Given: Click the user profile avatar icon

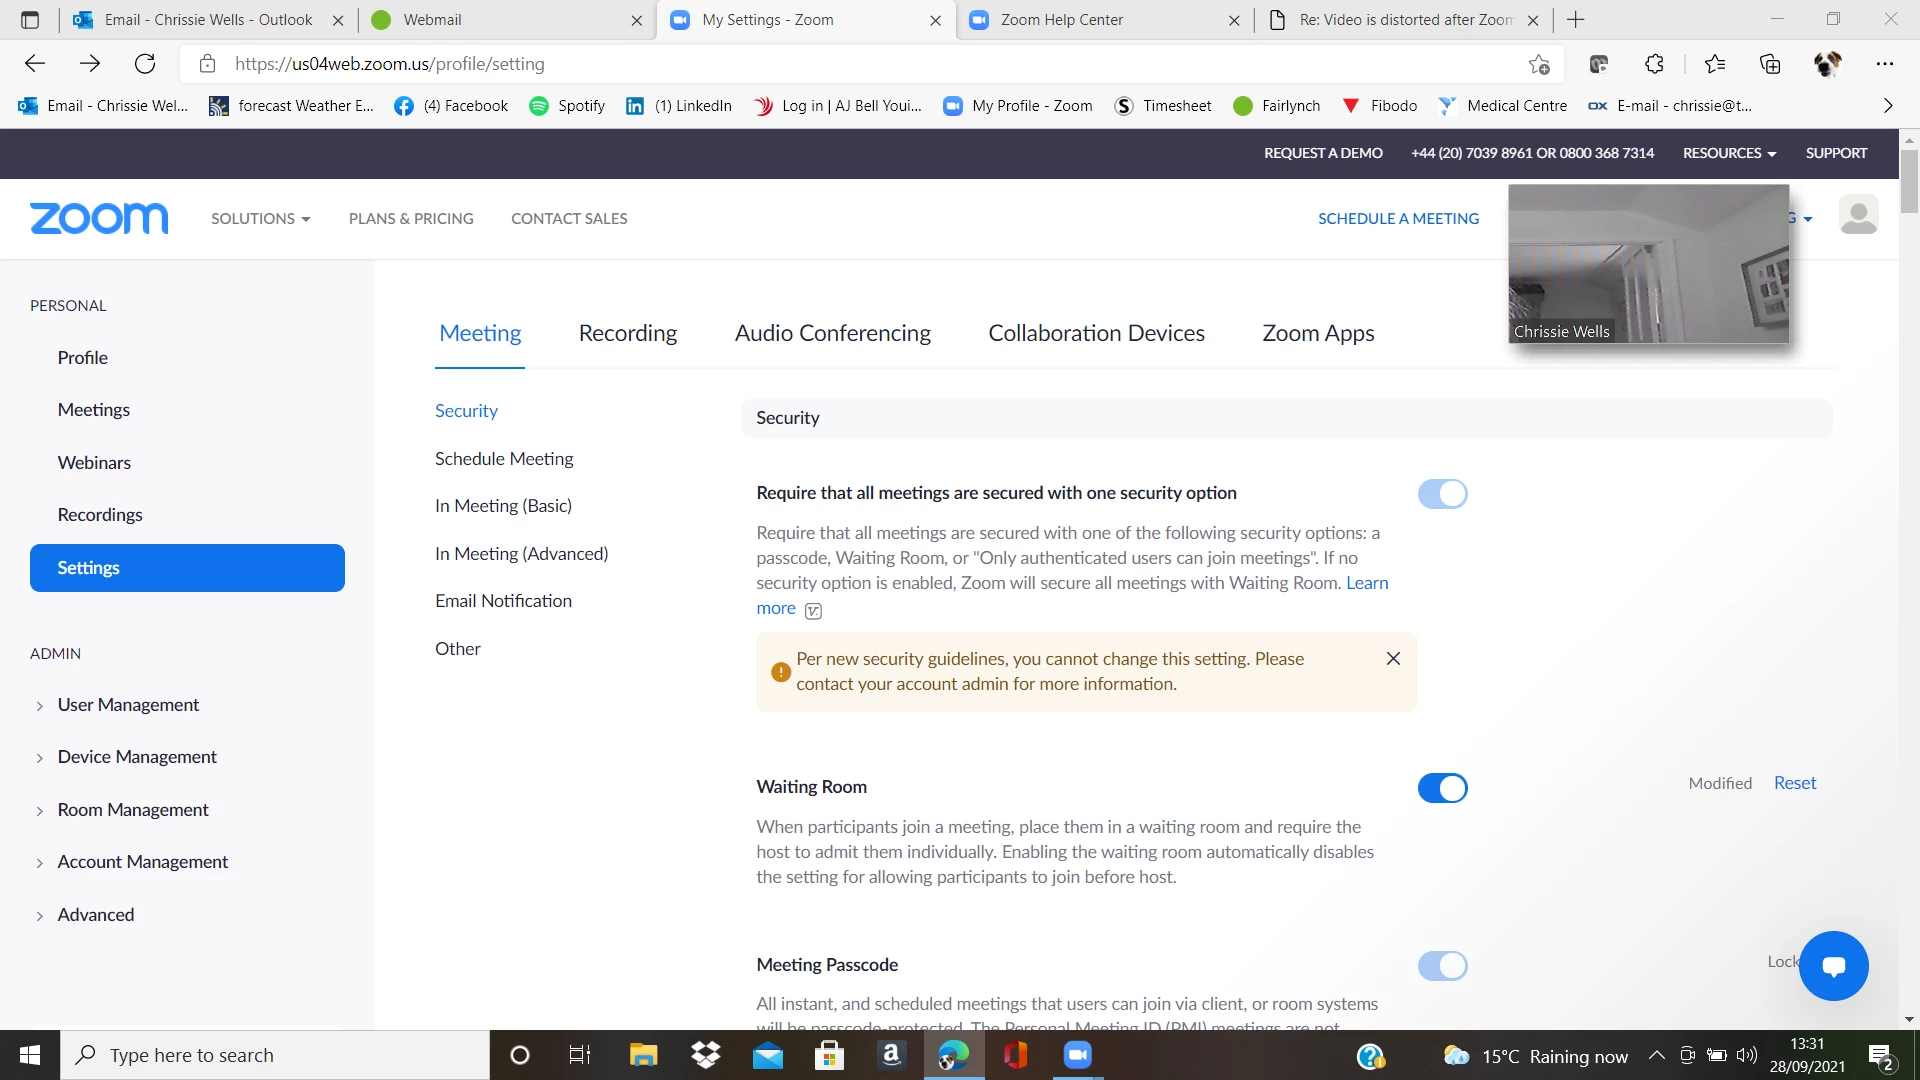Looking at the screenshot, I should 1858,216.
